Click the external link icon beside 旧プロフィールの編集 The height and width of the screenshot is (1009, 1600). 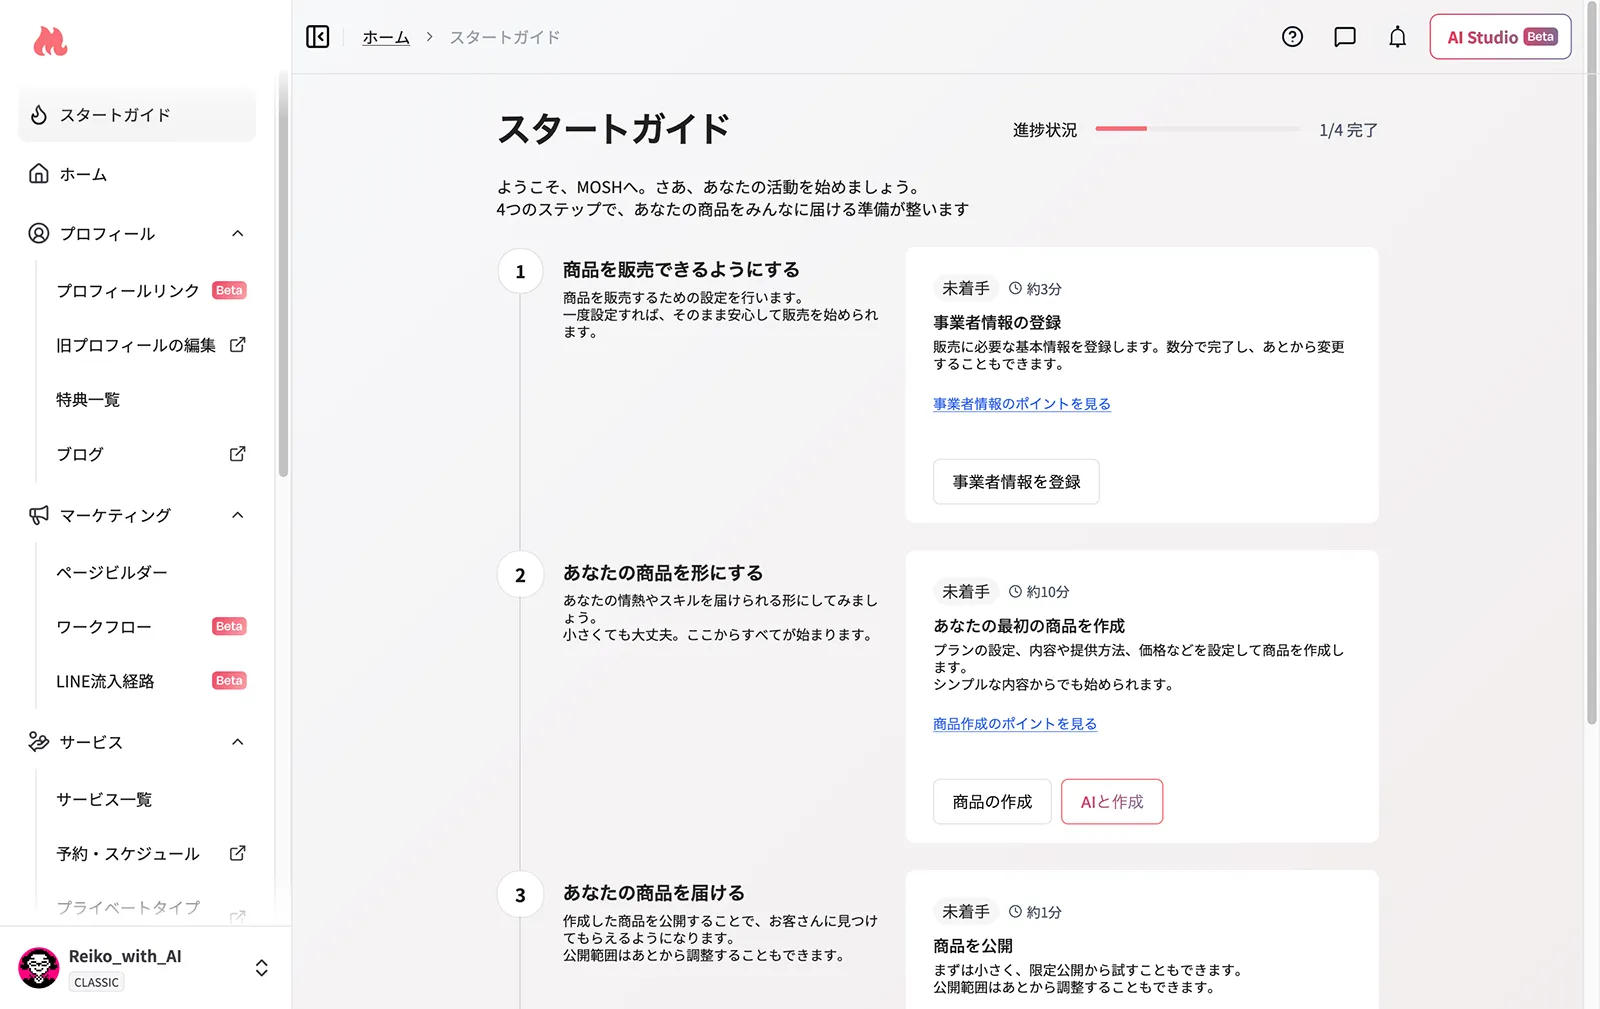pyautogui.click(x=238, y=345)
